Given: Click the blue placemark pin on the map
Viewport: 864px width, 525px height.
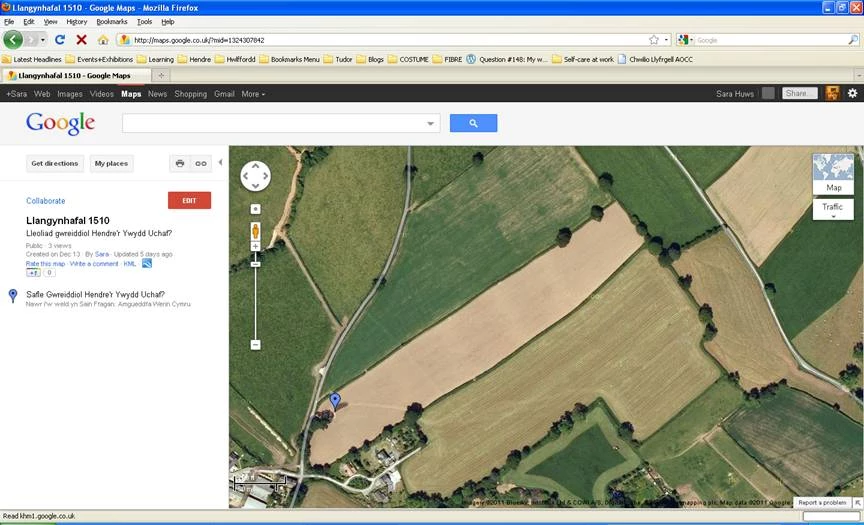Looking at the screenshot, I should (x=335, y=400).
